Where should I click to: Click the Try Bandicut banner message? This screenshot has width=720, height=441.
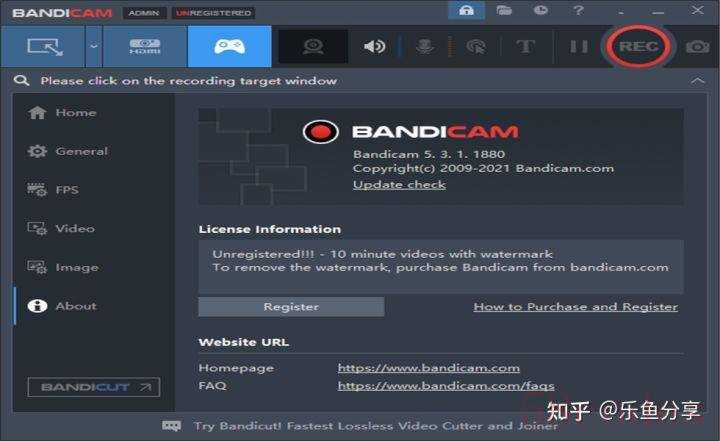coord(376,426)
